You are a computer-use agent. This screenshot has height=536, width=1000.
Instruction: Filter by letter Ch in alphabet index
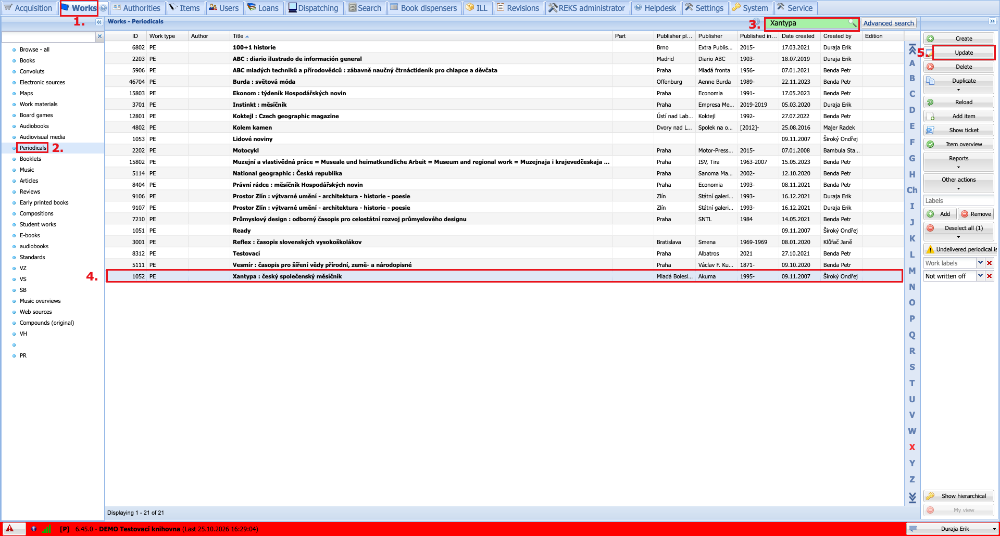(x=912, y=190)
